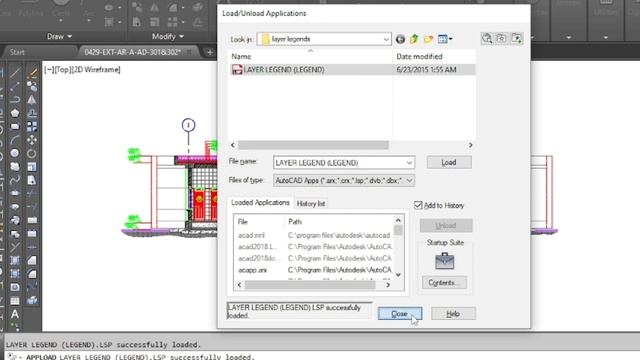This screenshot has width=640, height=360.
Task: Select the Mirror modify tool
Action: 32,100
